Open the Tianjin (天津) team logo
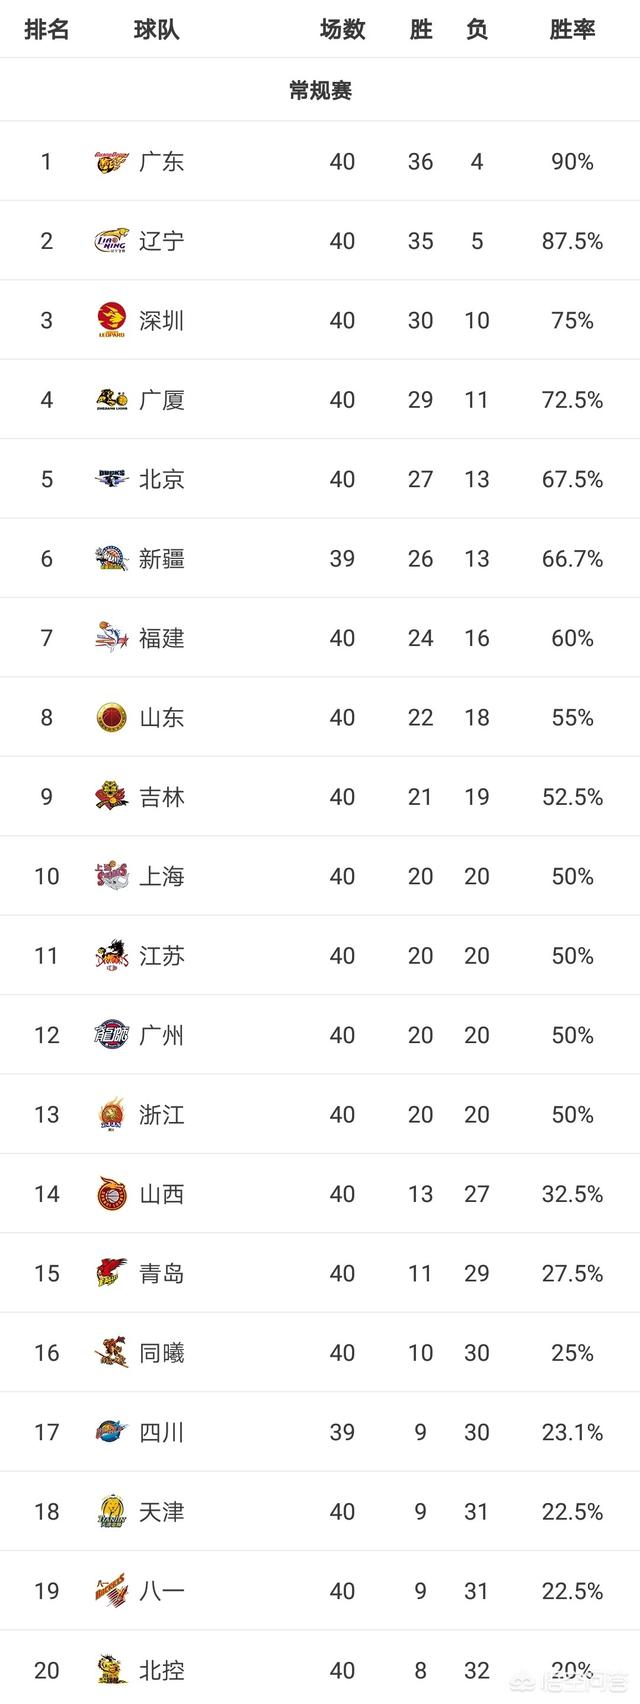 click(x=112, y=1511)
